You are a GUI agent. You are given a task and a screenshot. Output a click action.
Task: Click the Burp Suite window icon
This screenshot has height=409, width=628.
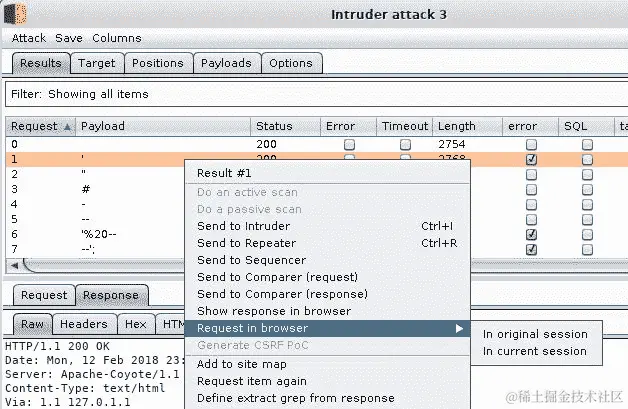[15, 14]
